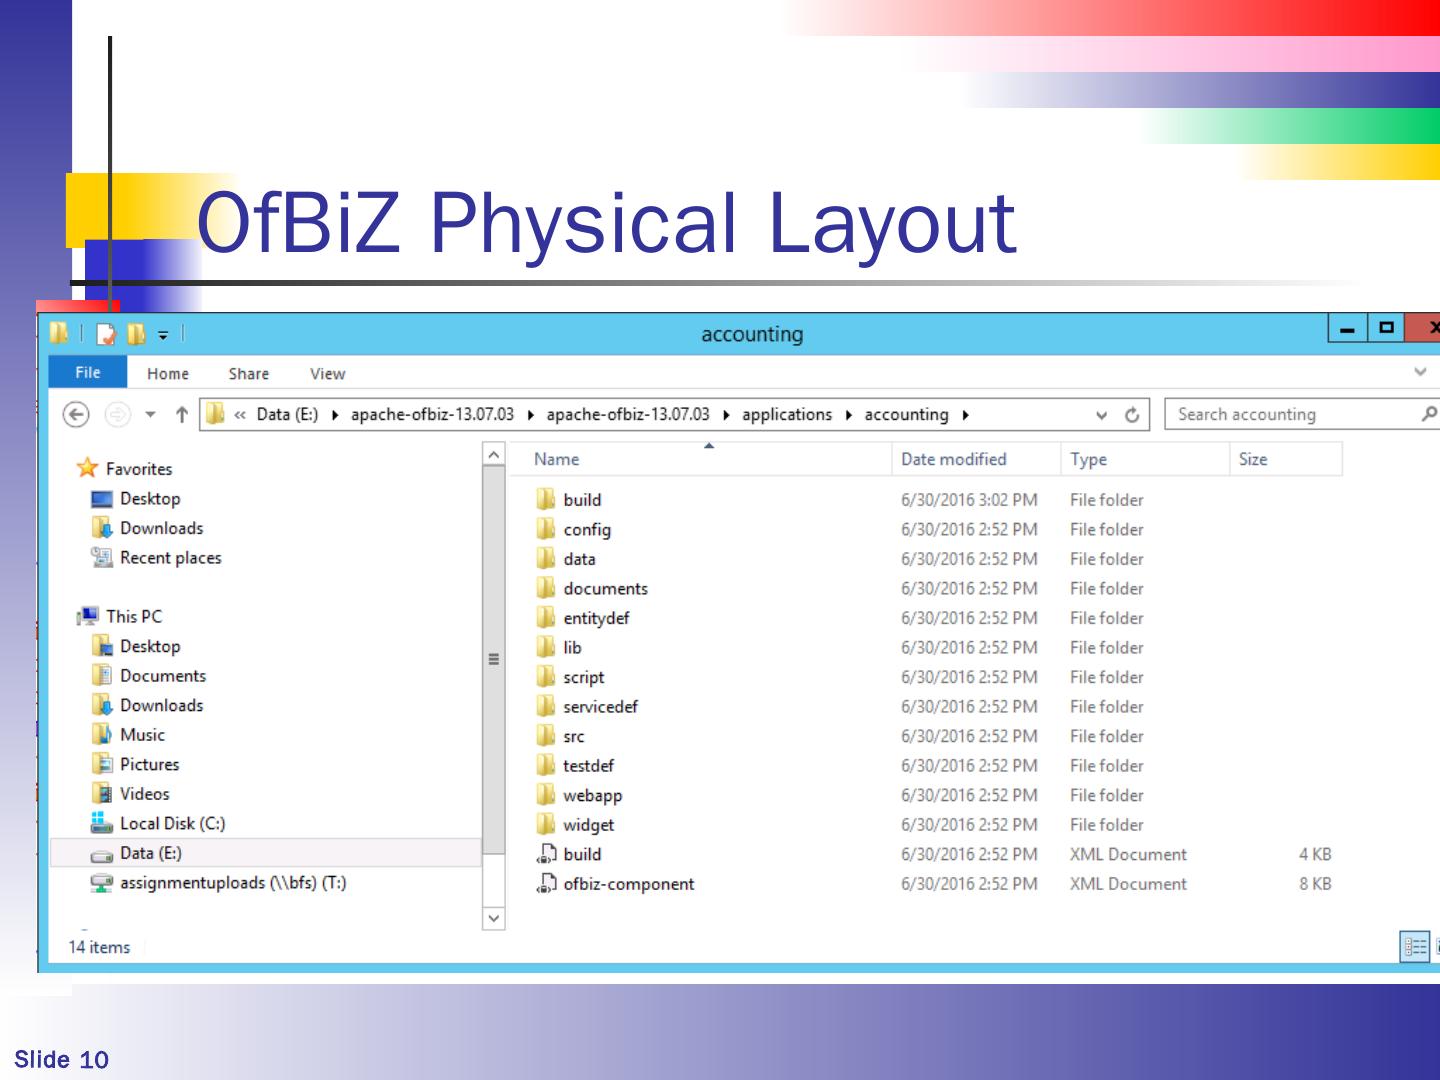Viewport: 1440px width, 1080px height.
Task: Click the applications breadcrumb in the address bar
Action: pyautogui.click(x=787, y=414)
